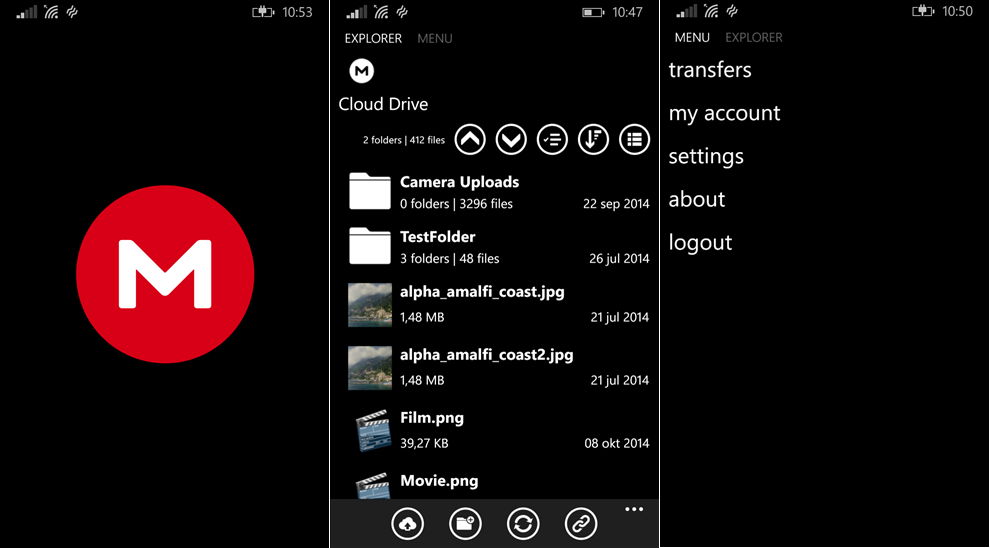Select the Film.png file name

(x=432, y=418)
